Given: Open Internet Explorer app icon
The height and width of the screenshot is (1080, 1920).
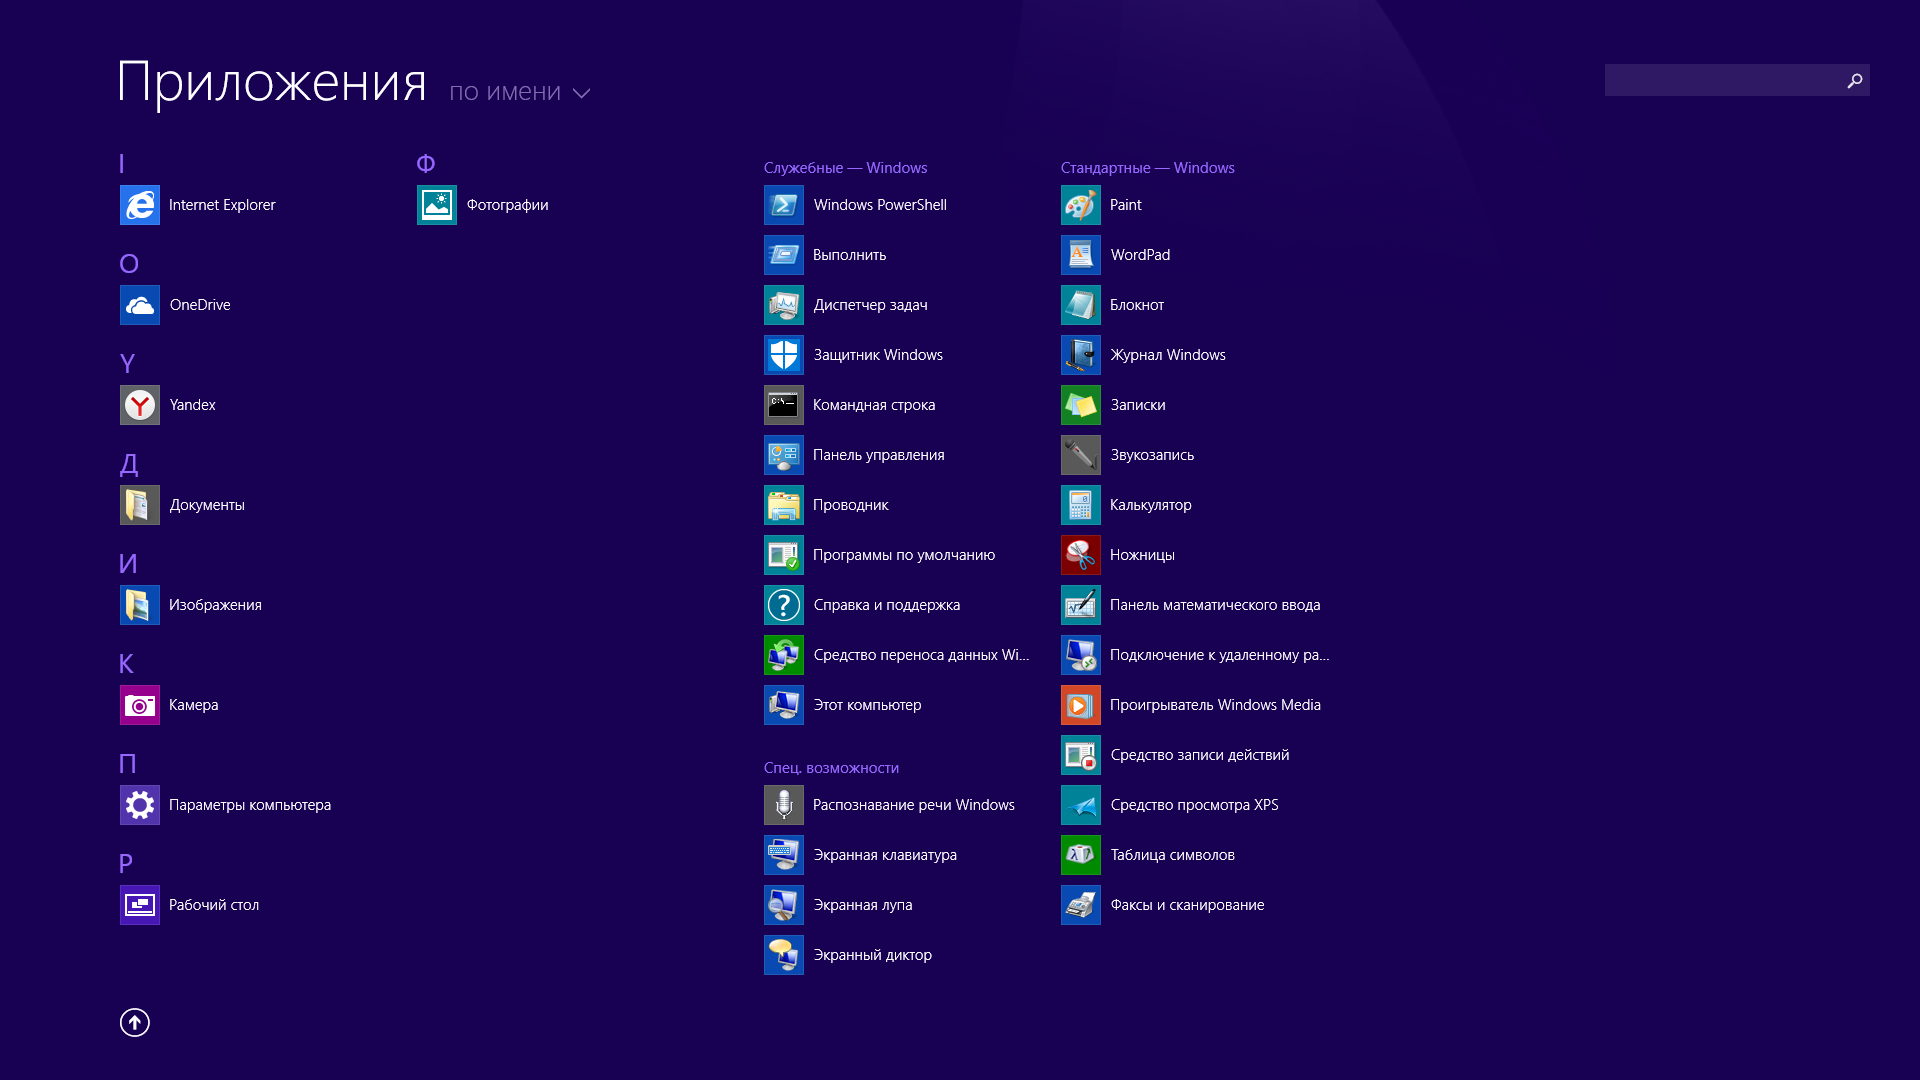Looking at the screenshot, I should coord(140,205).
